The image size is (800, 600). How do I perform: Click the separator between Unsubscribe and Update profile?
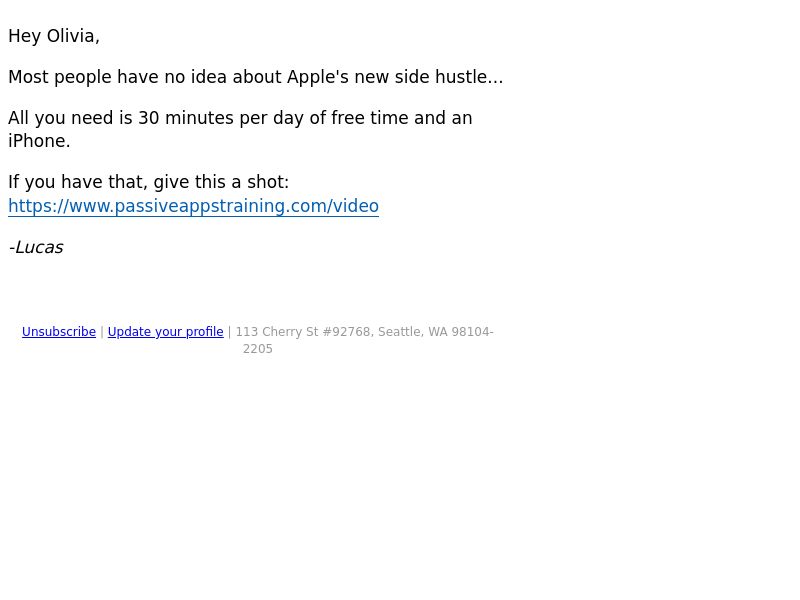pyautogui.click(x=102, y=332)
